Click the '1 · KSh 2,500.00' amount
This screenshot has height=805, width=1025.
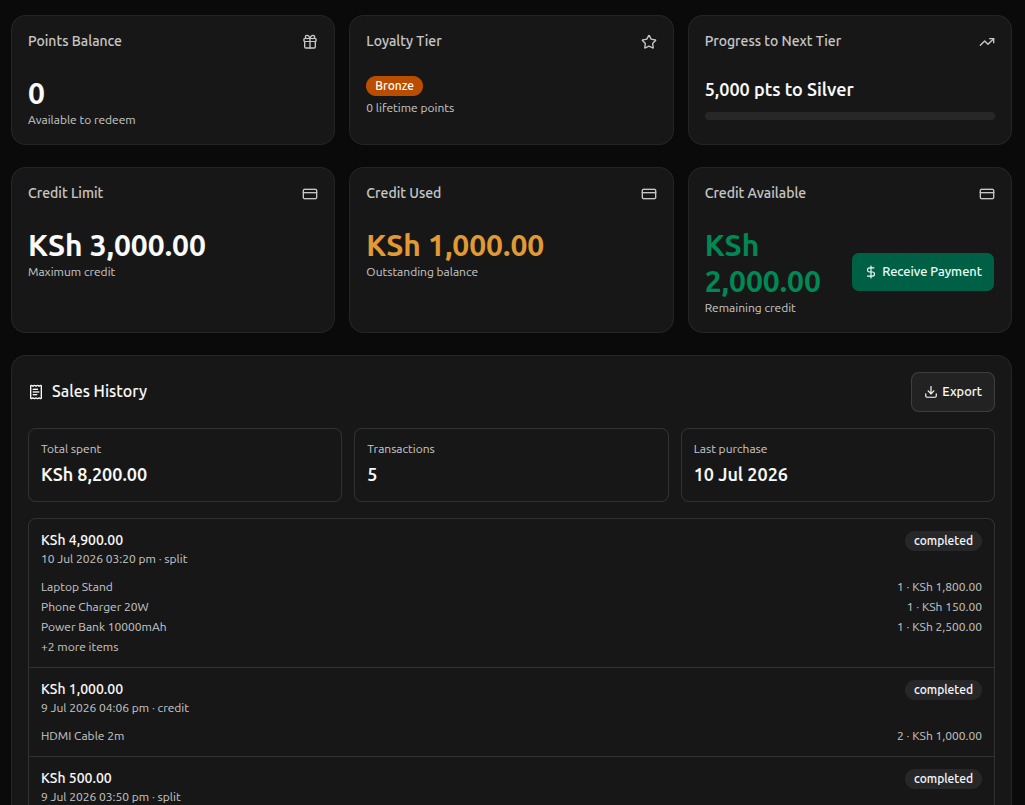point(939,627)
